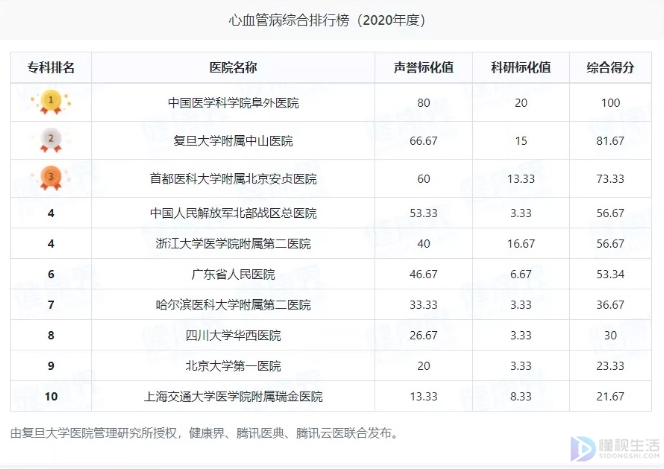Click the total score 73.33
The height and width of the screenshot is (469, 664).
tap(610, 179)
